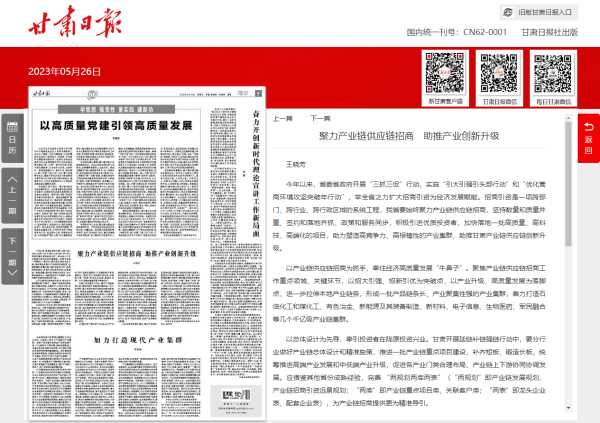Click the text 国内统一刊号：CN62-0001
Viewport: 600px width, 423px height.
pos(457,33)
